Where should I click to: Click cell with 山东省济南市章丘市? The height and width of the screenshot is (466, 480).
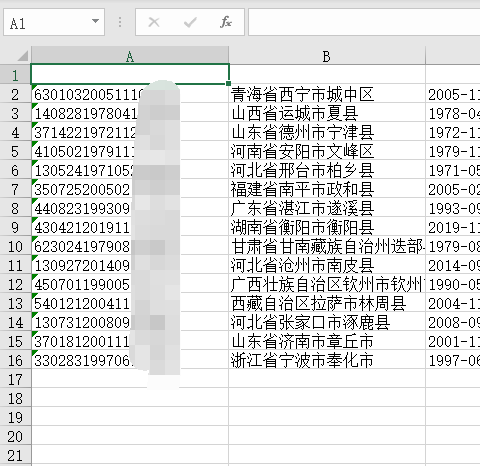(327, 340)
